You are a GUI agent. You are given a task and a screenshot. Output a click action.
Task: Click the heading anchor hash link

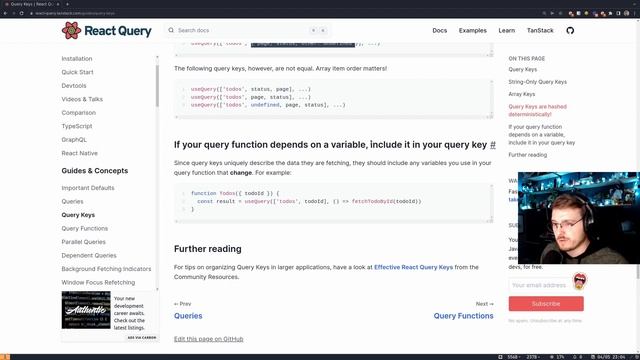pyautogui.click(x=493, y=145)
